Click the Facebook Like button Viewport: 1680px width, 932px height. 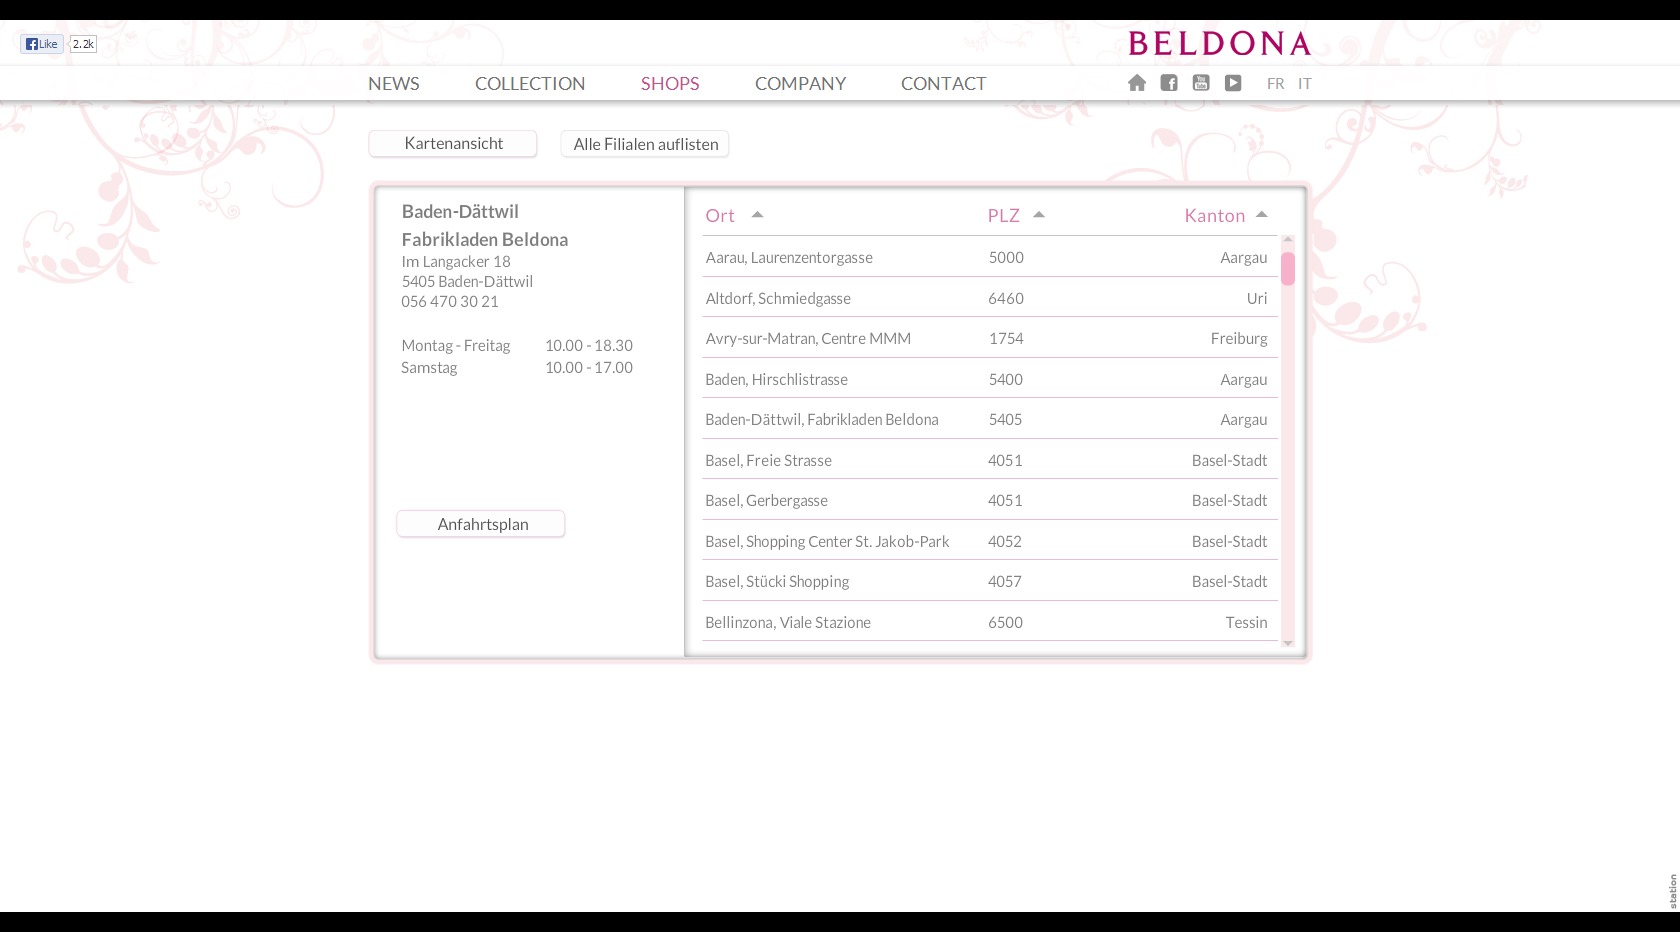(x=42, y=44)
